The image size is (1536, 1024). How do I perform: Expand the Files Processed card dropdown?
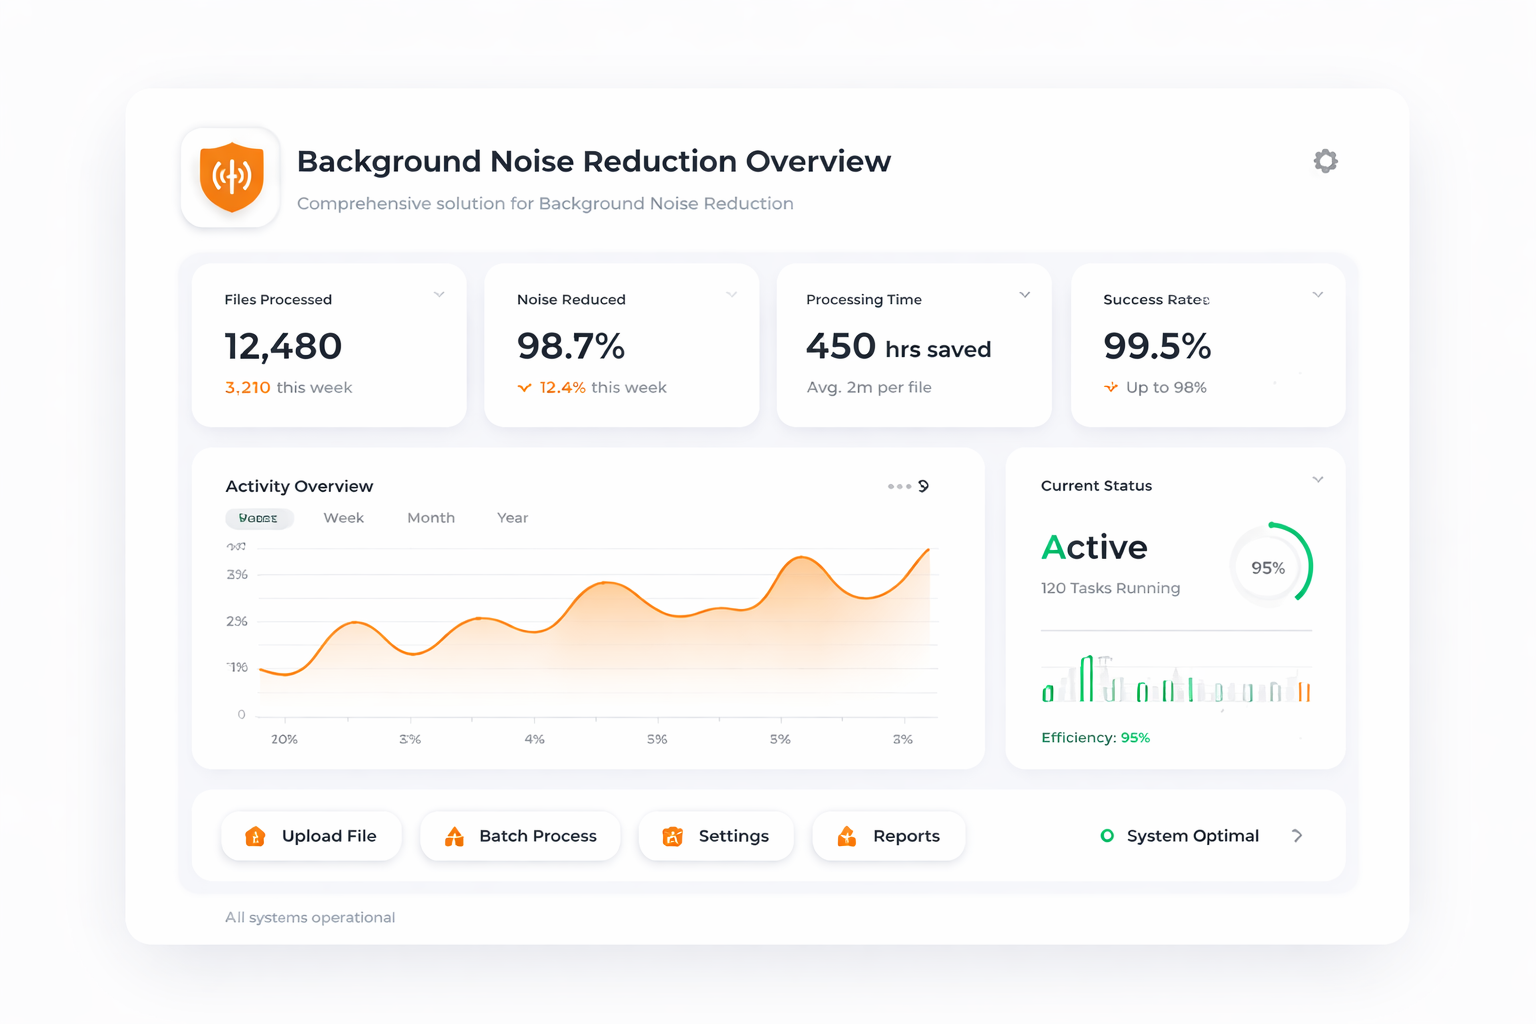coord(439,295)
